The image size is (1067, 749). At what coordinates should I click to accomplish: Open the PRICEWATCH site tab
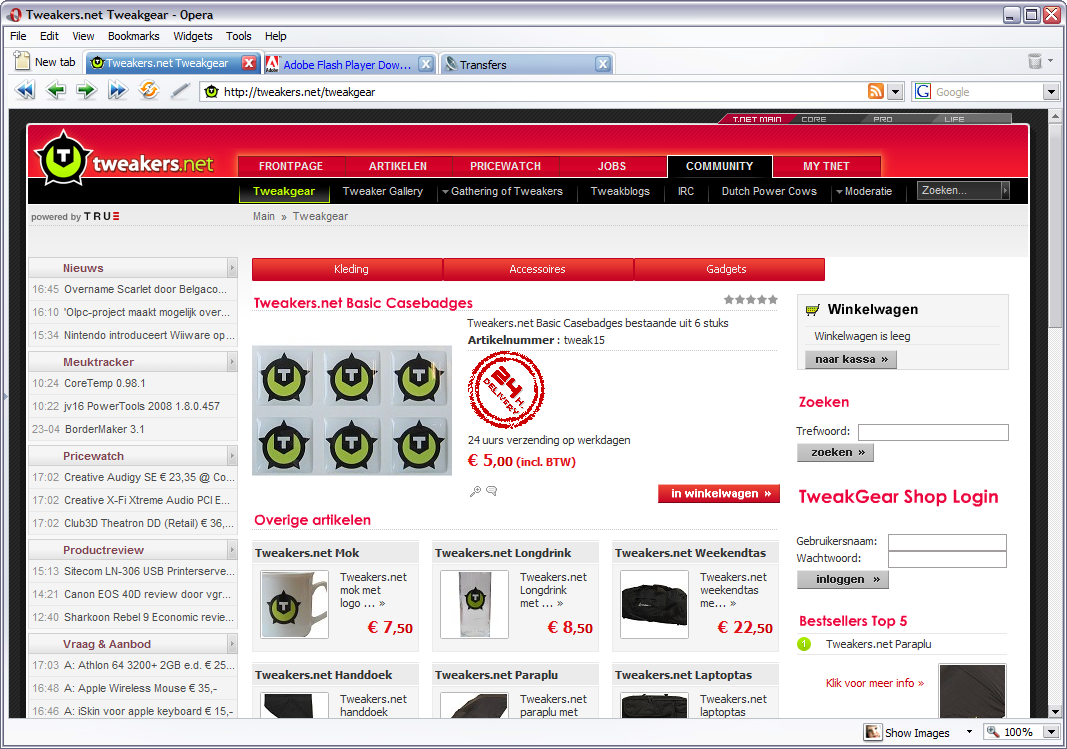pyautogui.click(x=506, y=166)
